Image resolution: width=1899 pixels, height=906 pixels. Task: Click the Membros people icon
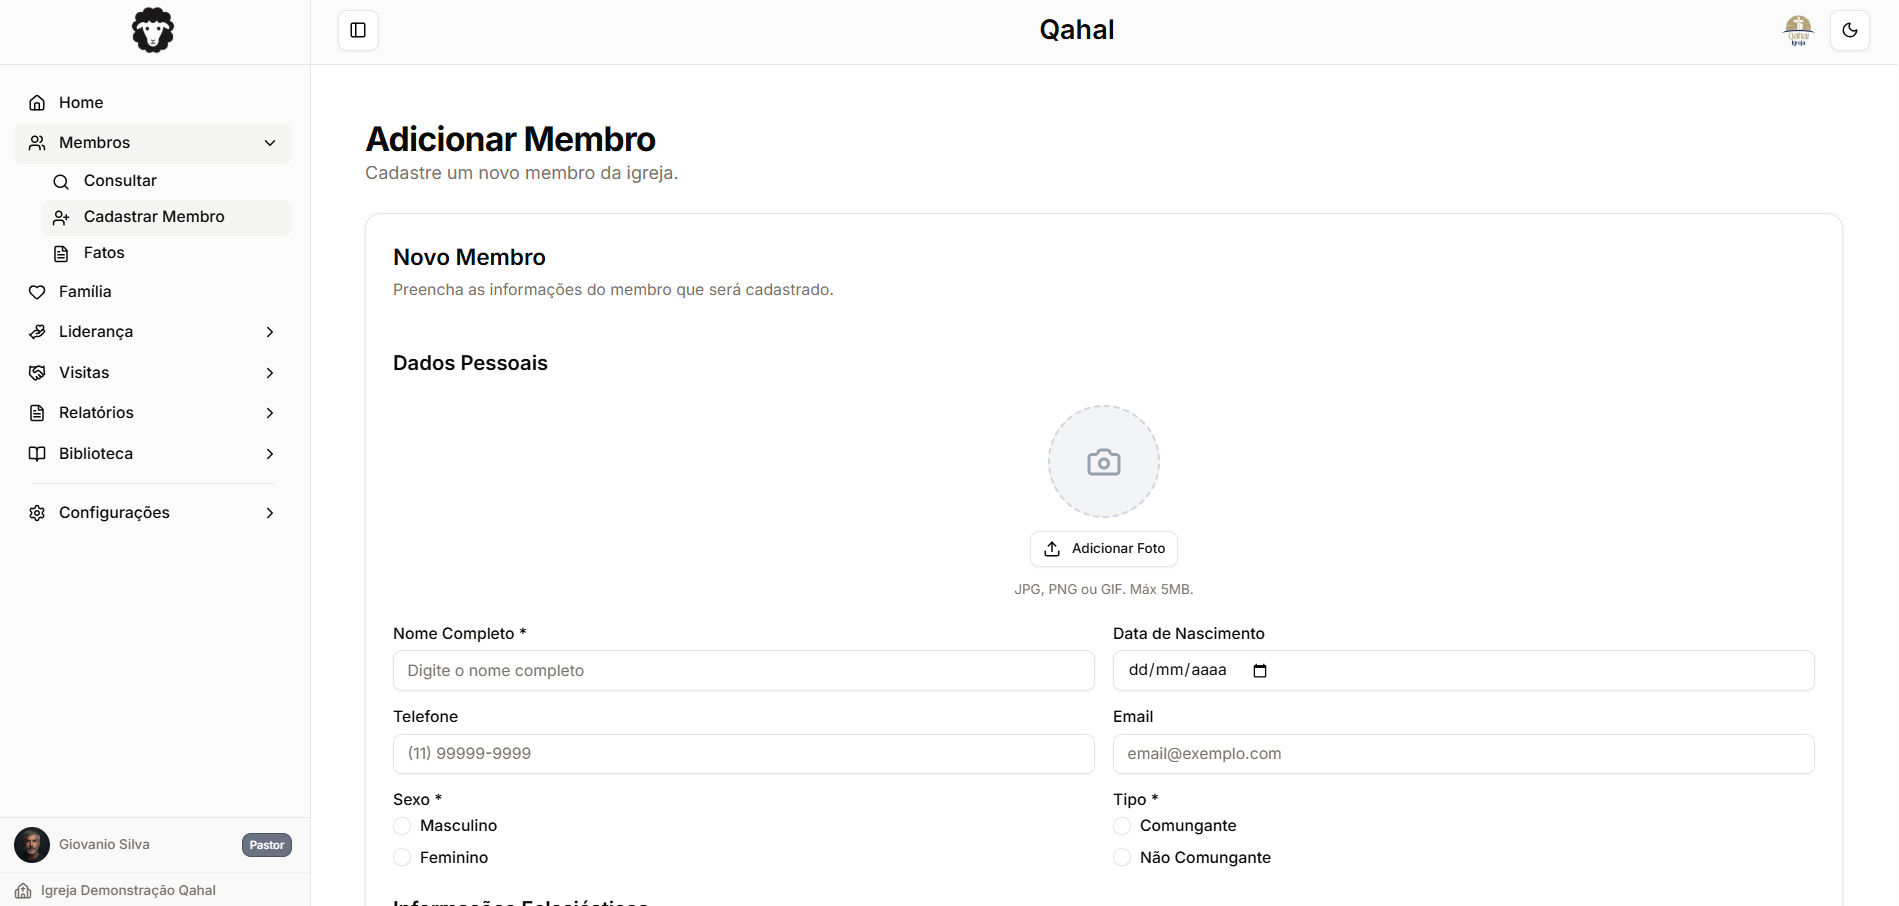(x=37, y=143)
